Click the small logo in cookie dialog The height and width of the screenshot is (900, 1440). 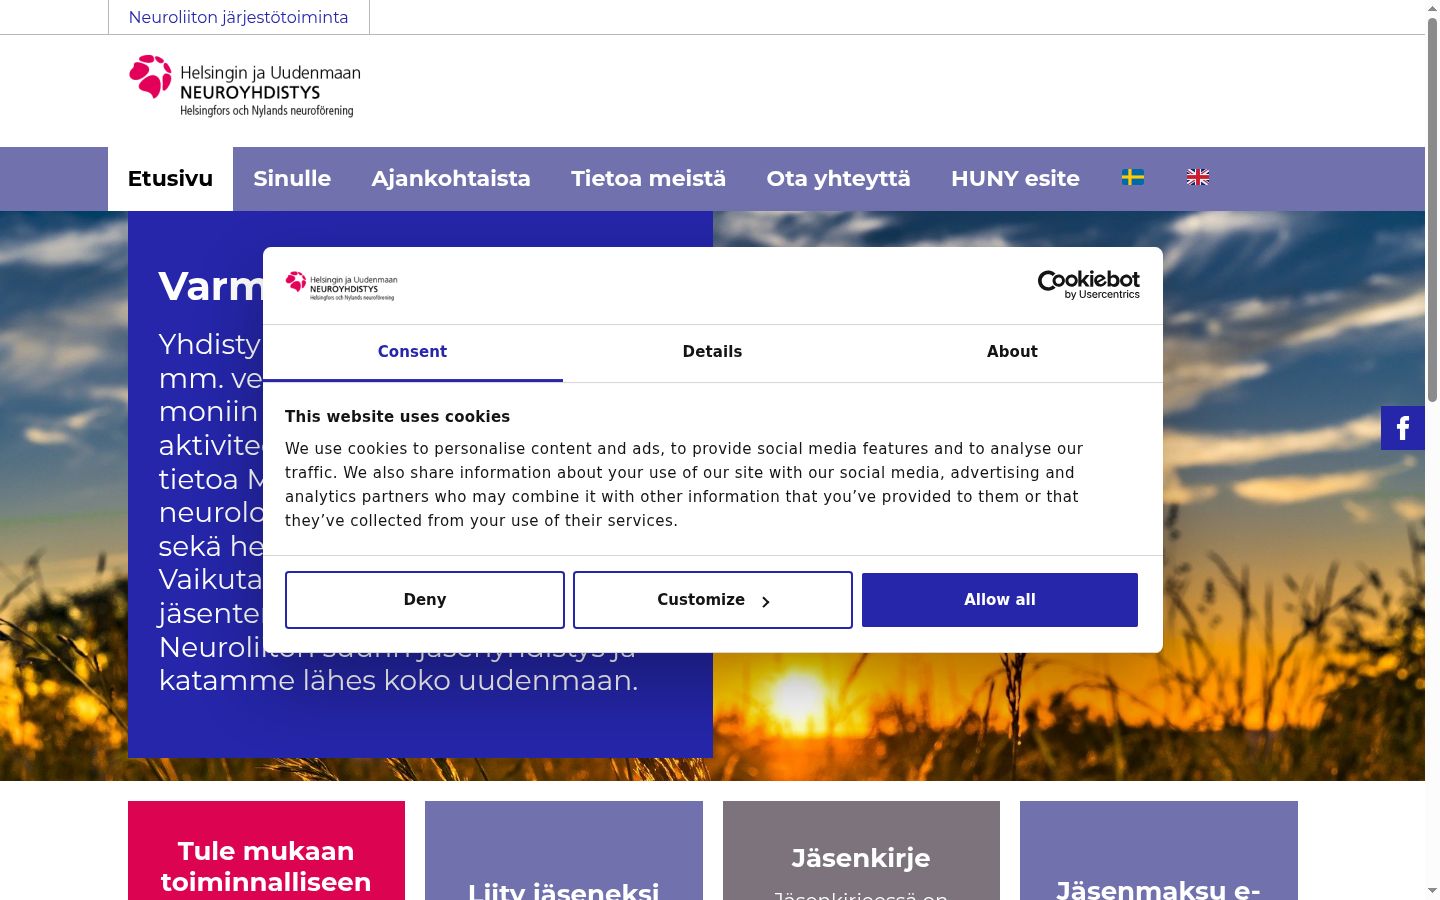(x=341, y=286)
